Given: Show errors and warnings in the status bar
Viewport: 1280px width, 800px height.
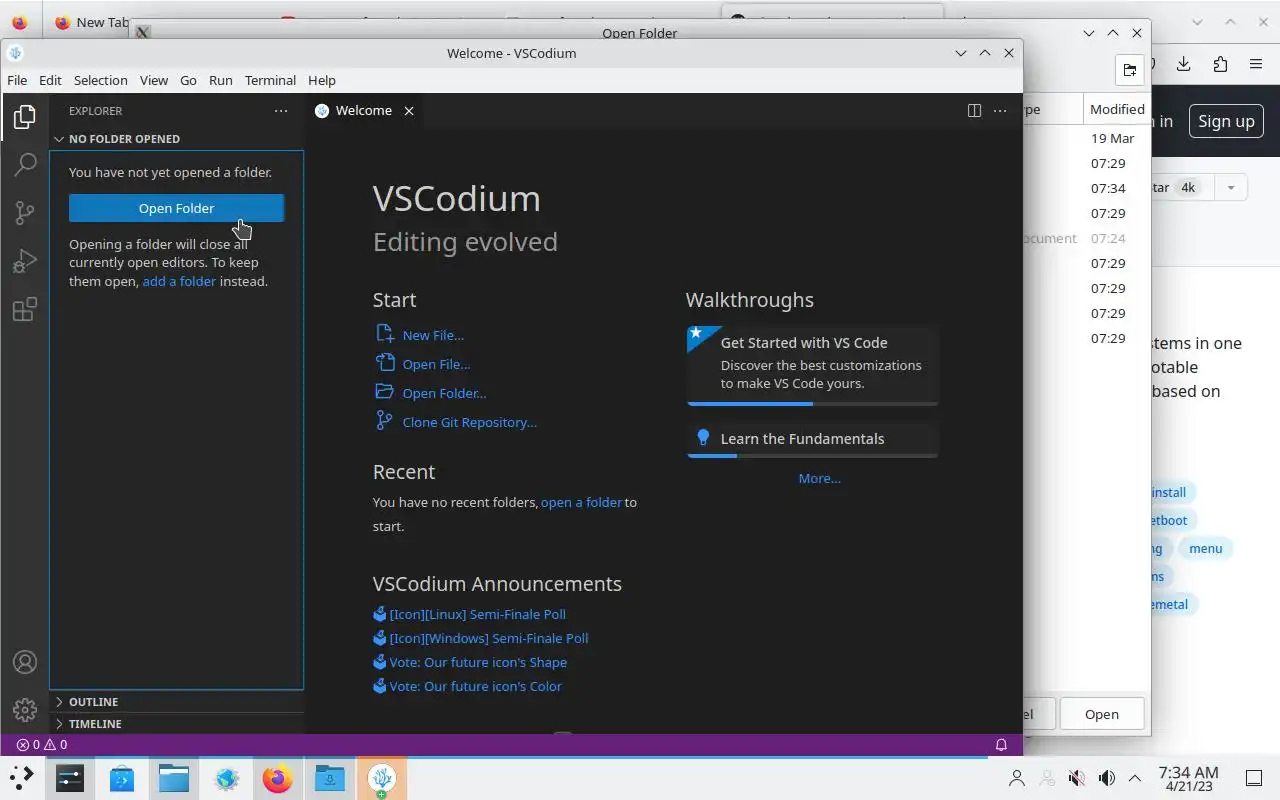Looking at the screenshot, I should 42,745.
